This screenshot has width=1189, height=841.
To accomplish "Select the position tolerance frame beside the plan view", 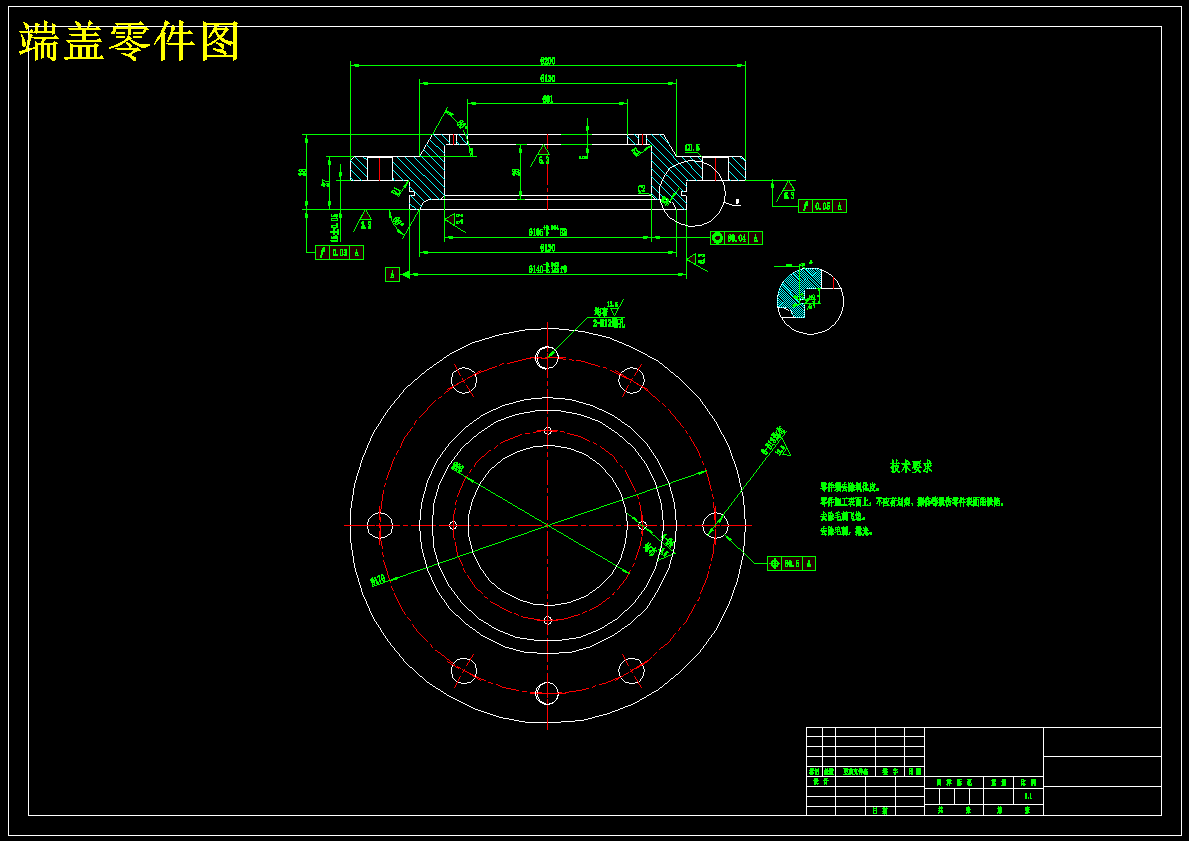I will 791,563.
